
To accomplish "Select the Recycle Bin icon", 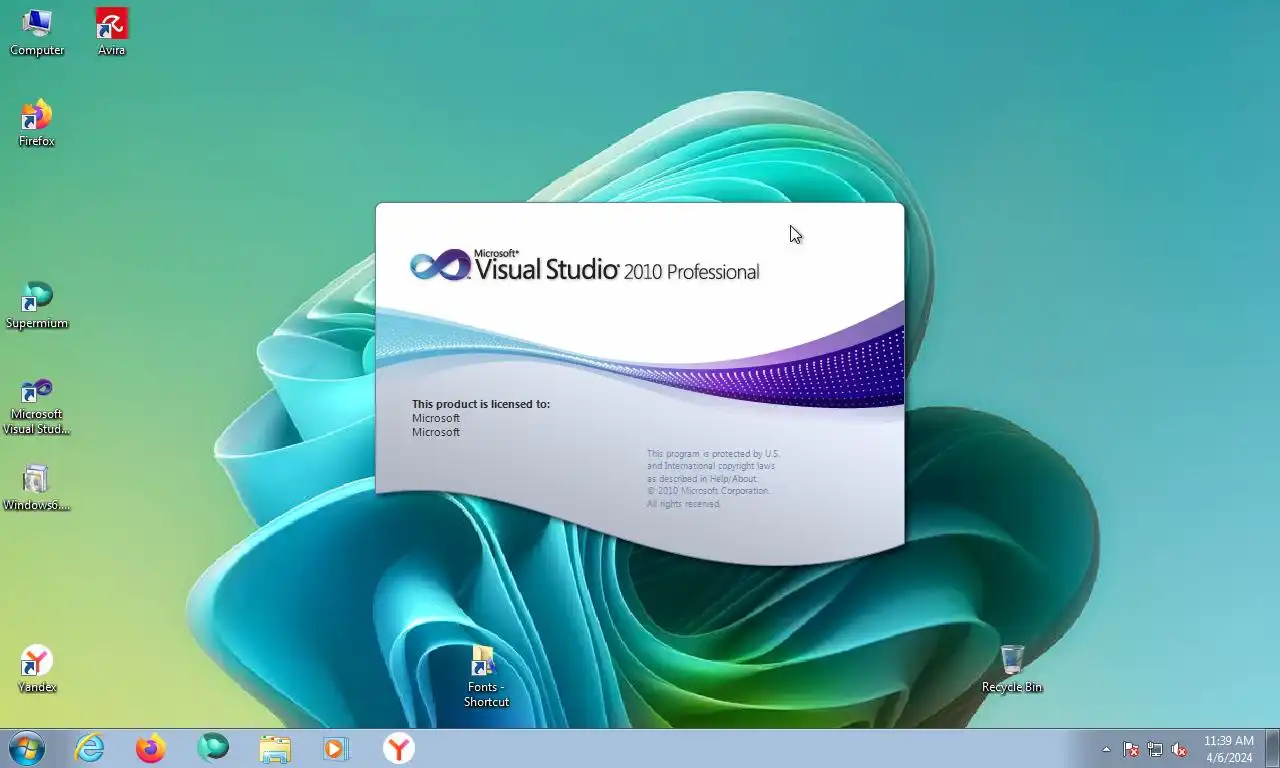I will pos(1012,669).
